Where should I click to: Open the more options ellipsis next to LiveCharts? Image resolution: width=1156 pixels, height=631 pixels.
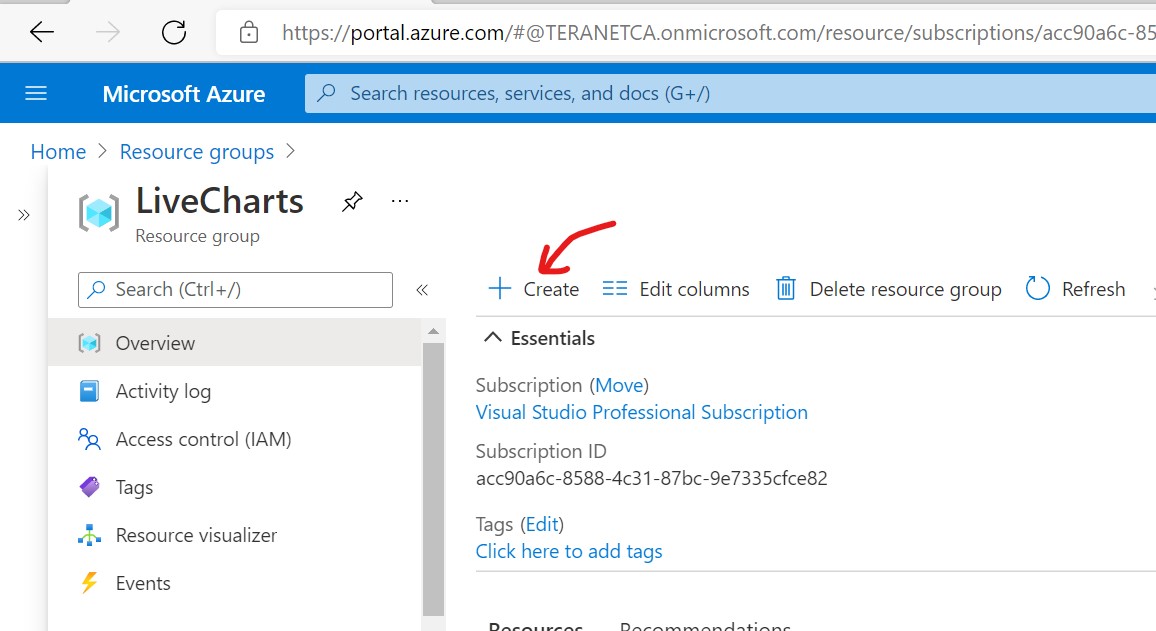pyautogui.click(x=400, y=201)
